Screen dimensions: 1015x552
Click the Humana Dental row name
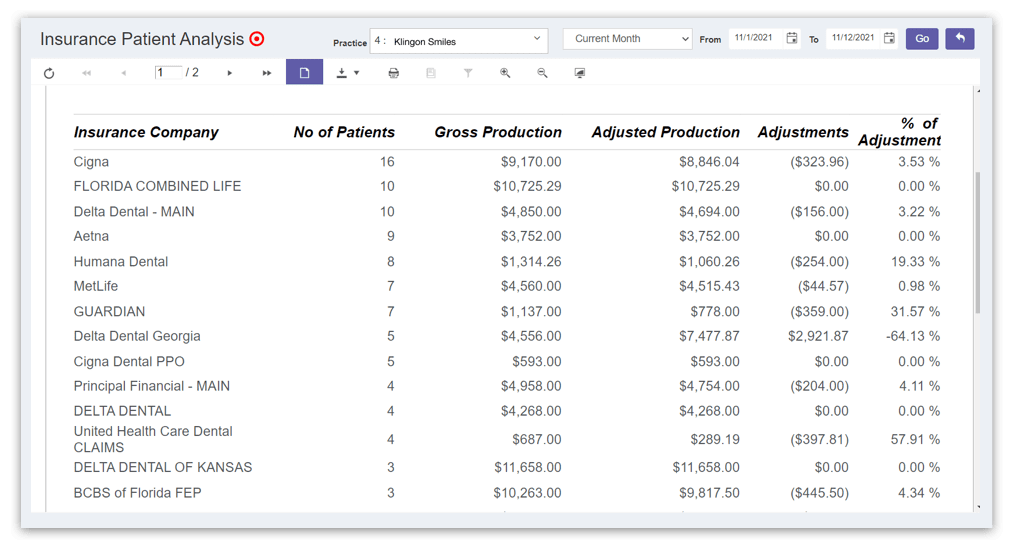(x=120, y=261)
